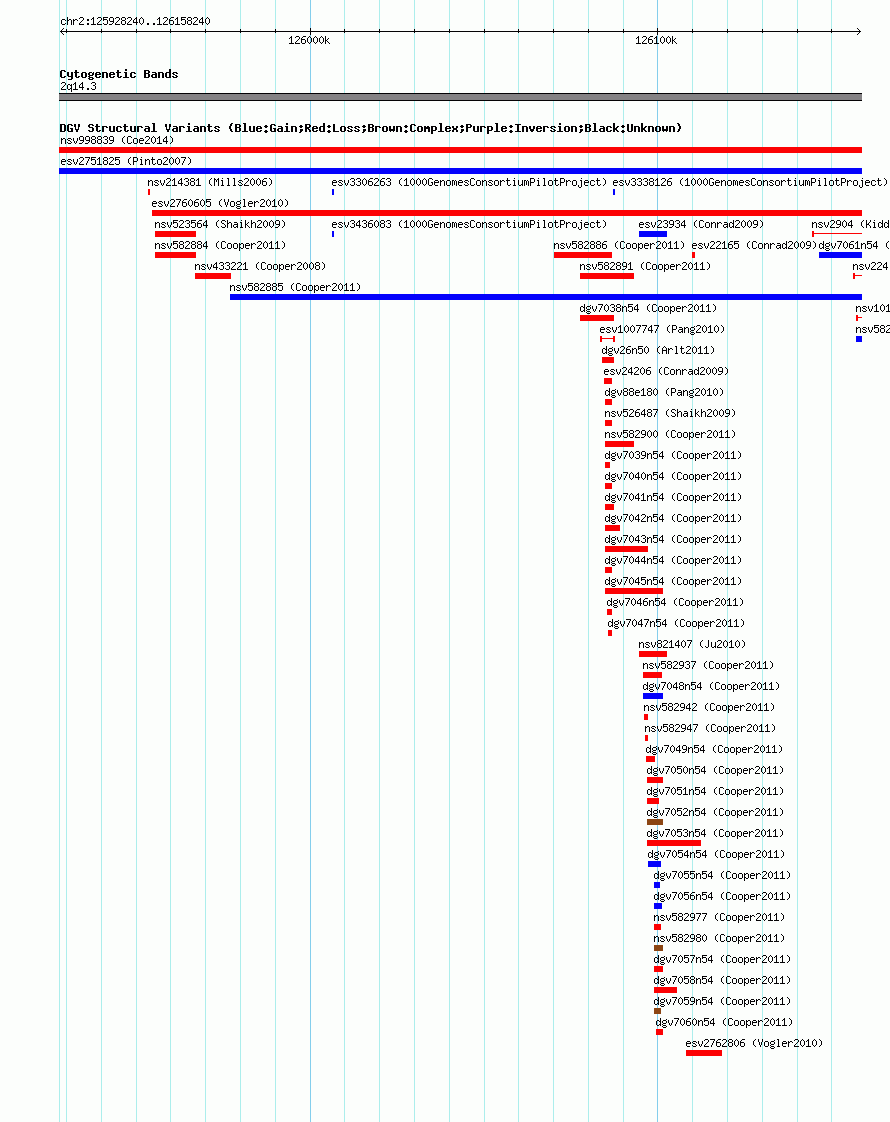890x1122 pixels.
Task: Click esv24206 (Conrad2009) label
Action: [x=666, y=371]
